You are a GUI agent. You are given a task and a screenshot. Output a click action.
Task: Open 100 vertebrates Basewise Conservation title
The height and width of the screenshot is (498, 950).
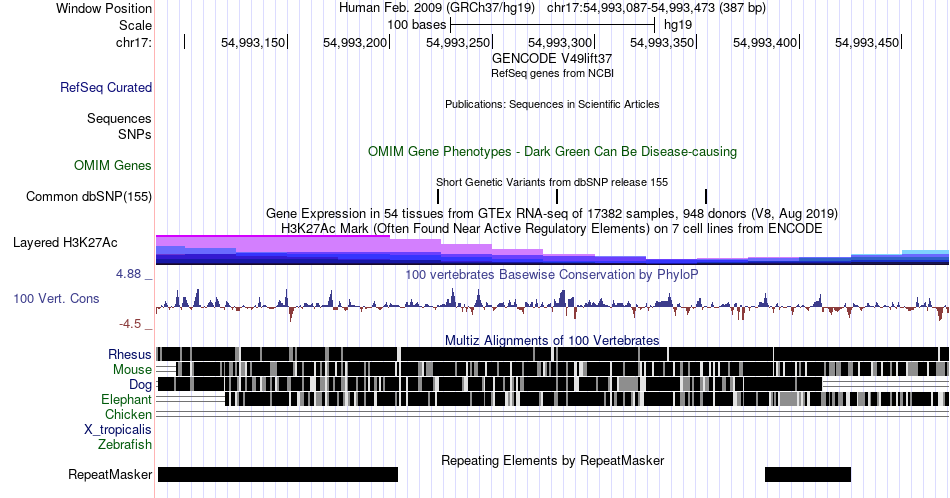552,274
